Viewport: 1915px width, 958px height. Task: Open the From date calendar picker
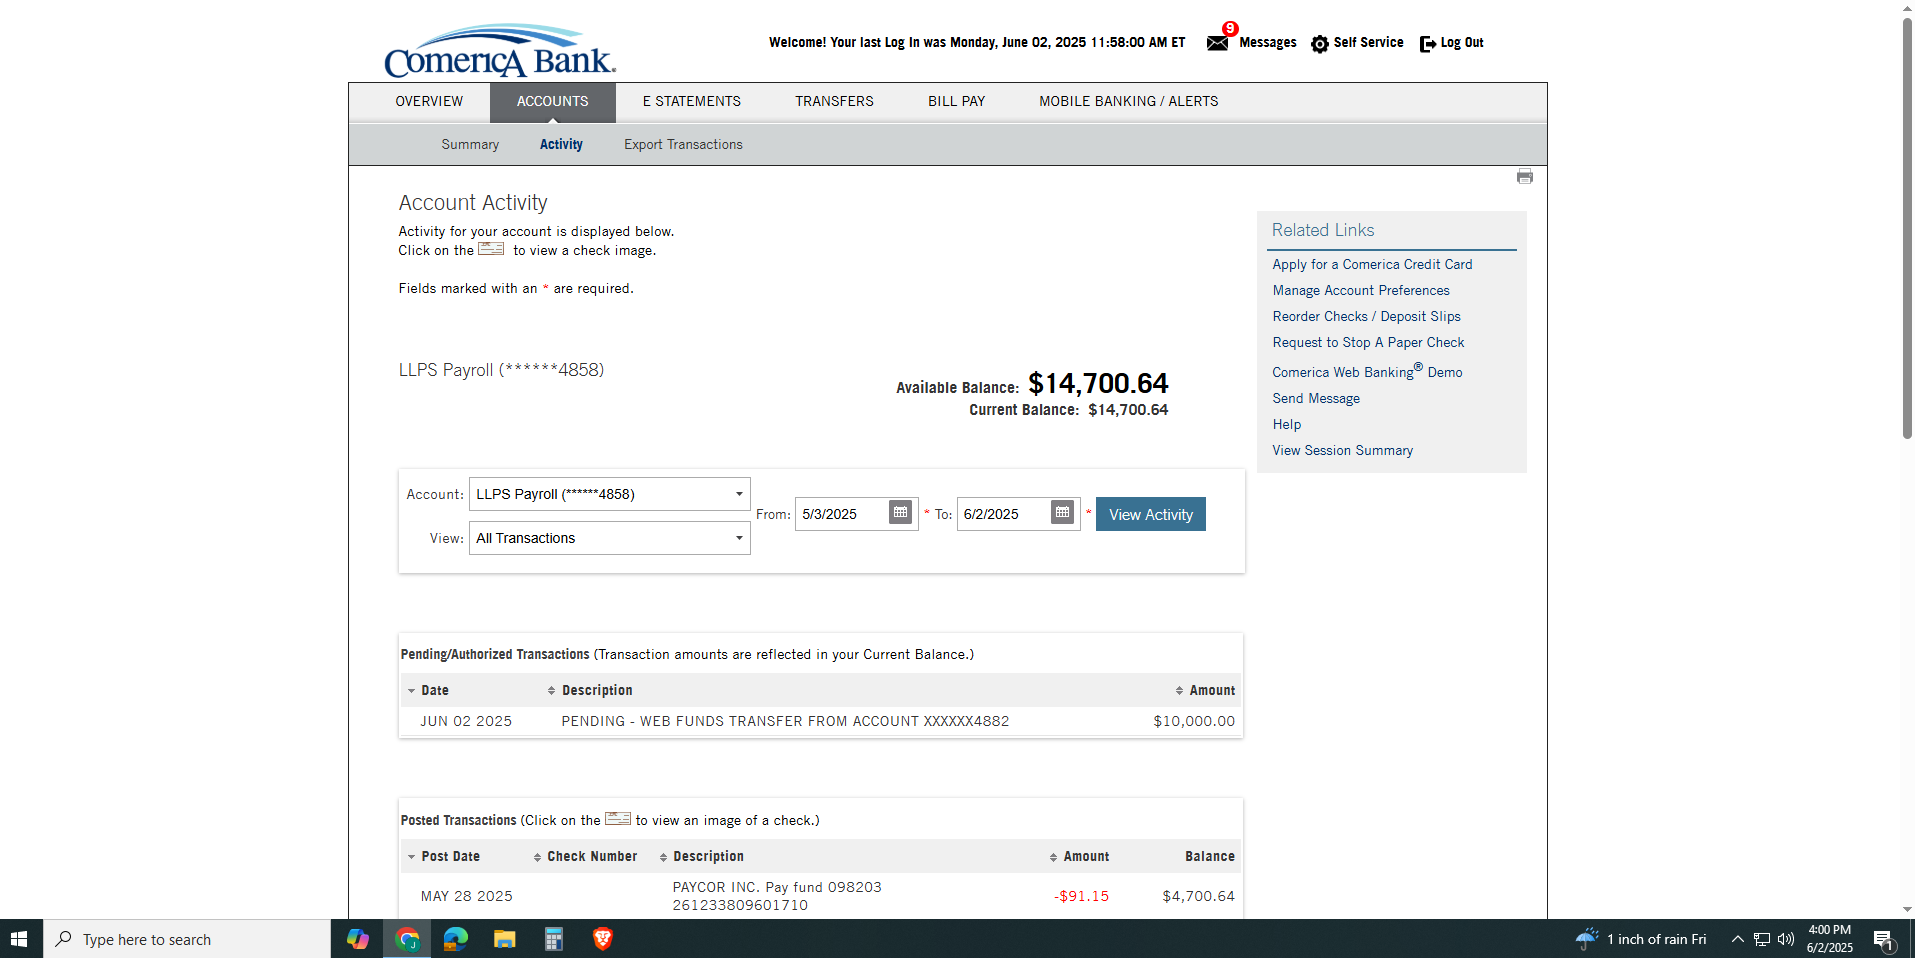900,513
